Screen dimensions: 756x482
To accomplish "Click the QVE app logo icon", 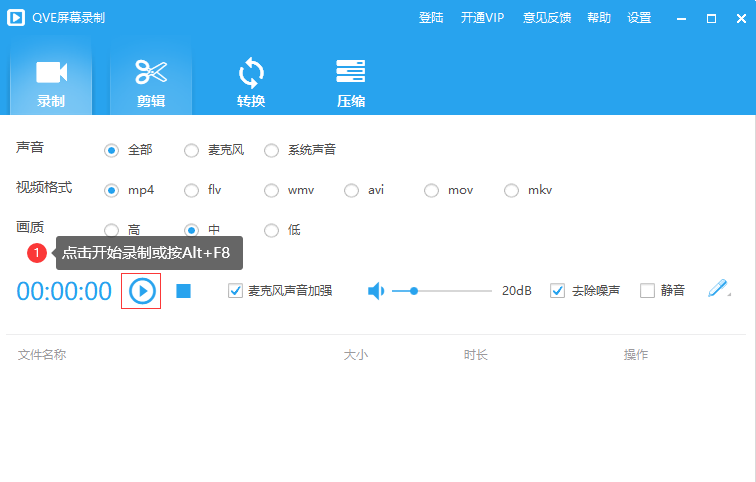I will tap(17, 18).
